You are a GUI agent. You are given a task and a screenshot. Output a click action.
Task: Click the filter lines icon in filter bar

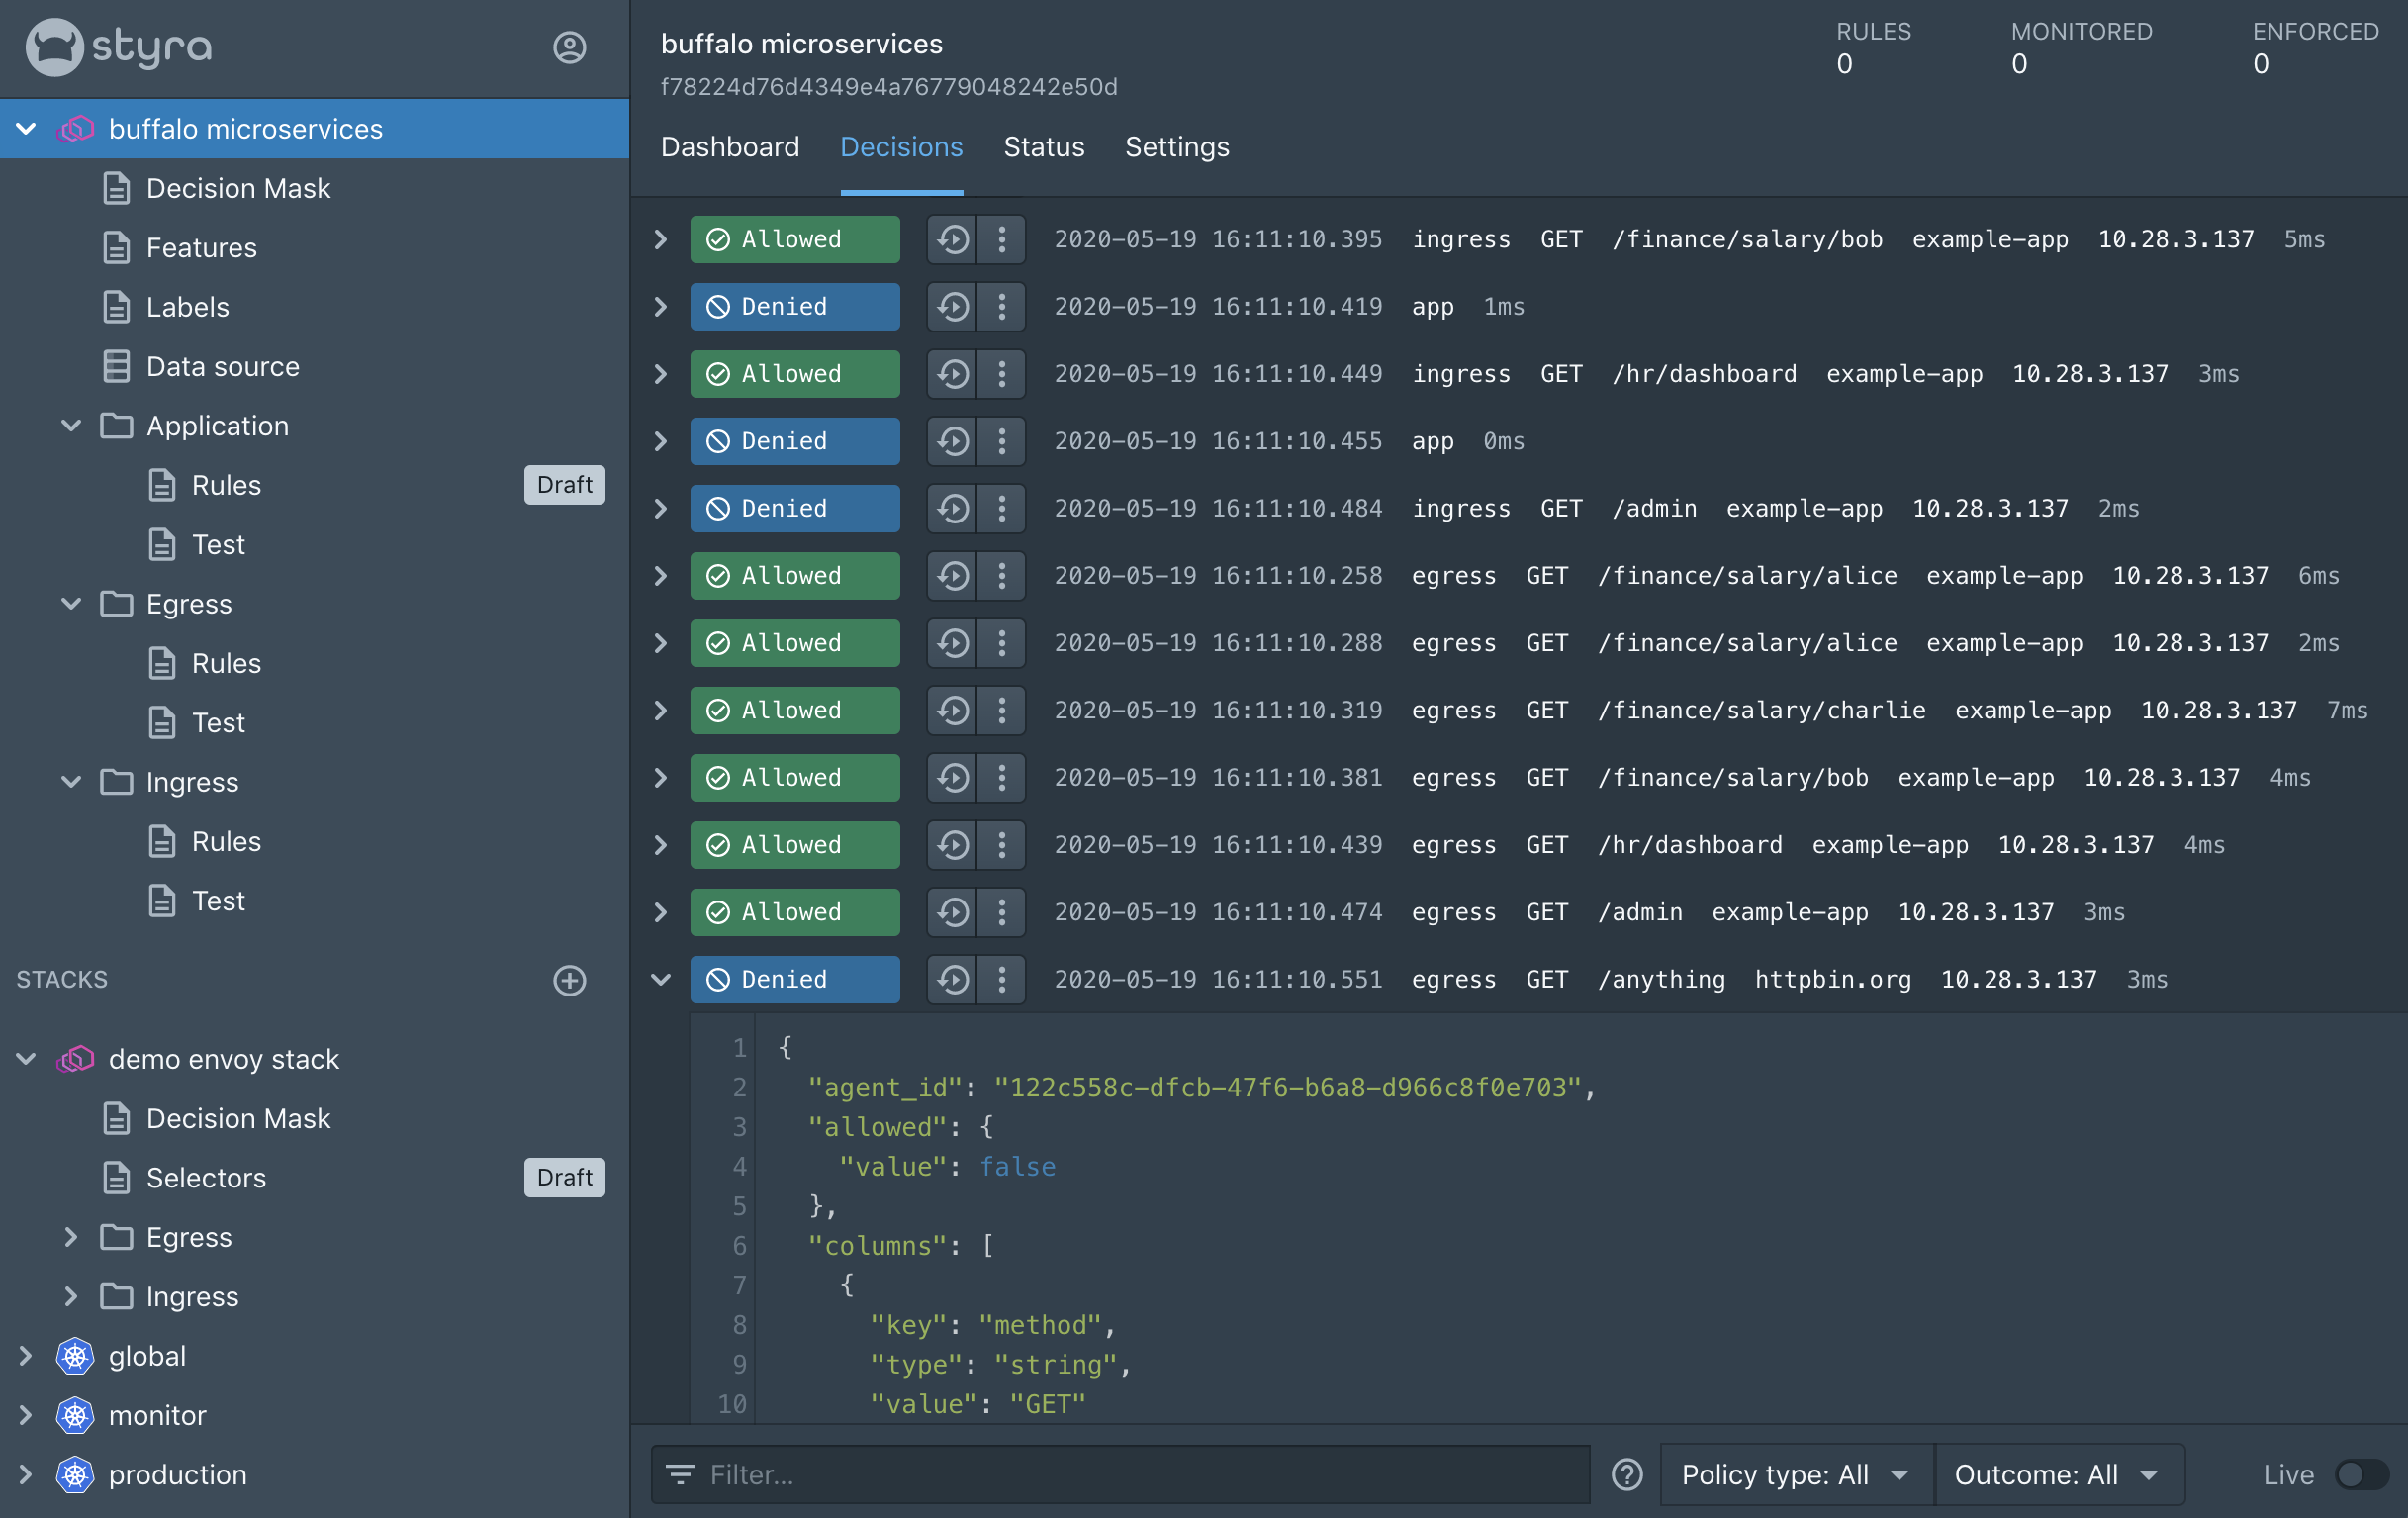tap(680, 1474)
